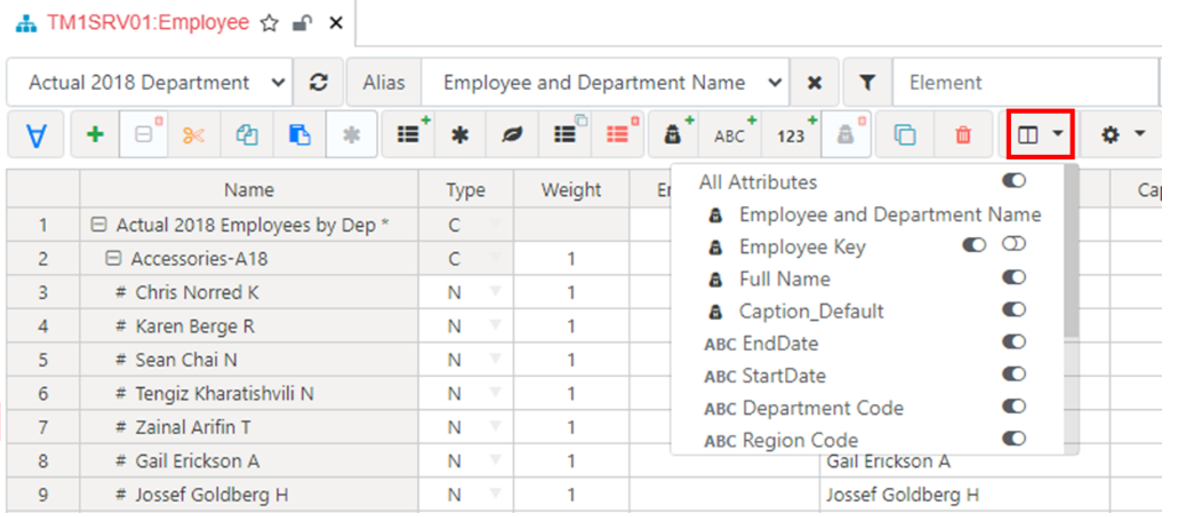This screenshot has height=517, width=1183.
Task: Paste elements with the blue clipboard icon
Action: [300, 135]
